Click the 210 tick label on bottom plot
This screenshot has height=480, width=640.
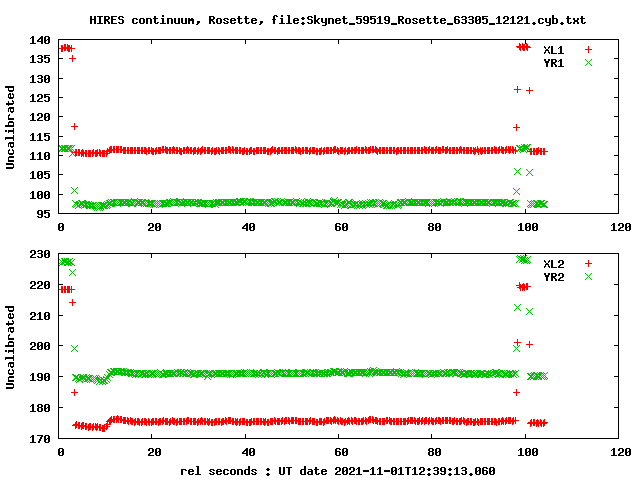40,316
